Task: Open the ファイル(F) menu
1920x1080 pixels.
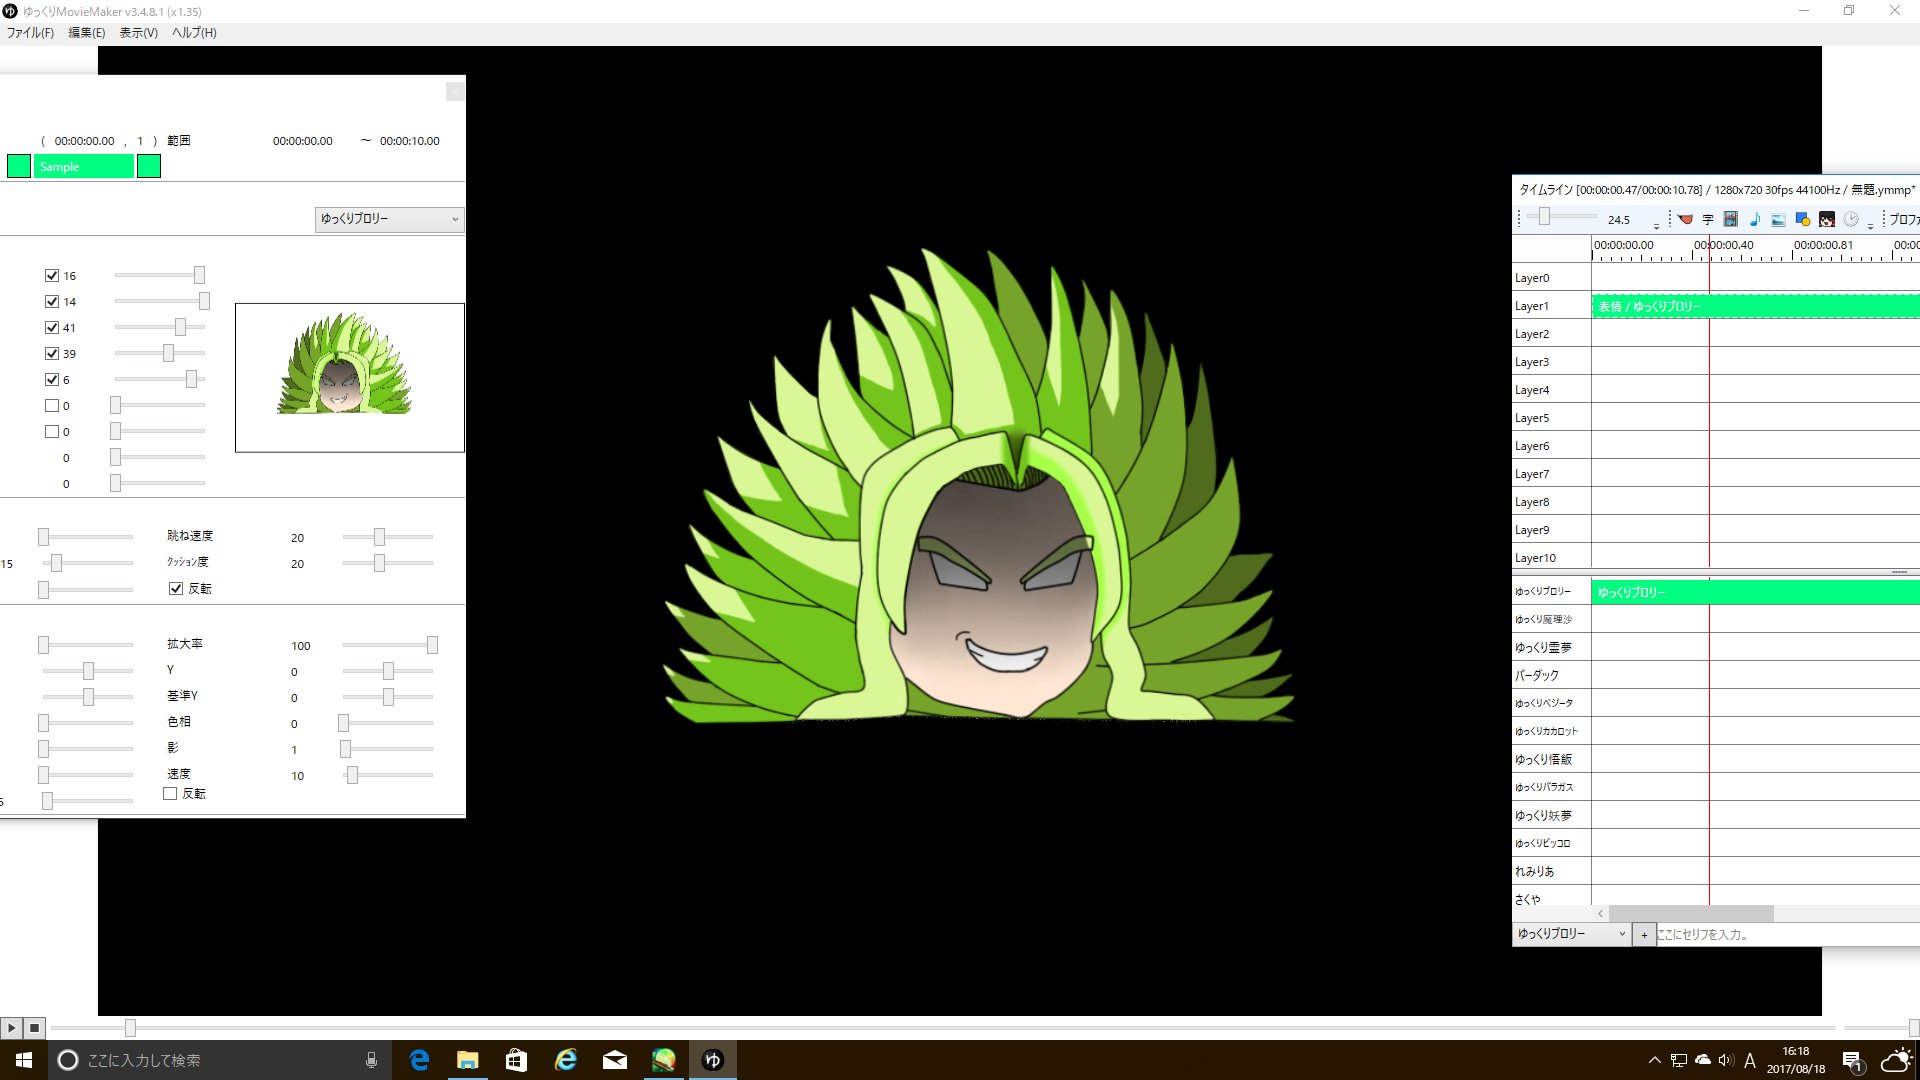Action: coord(30,32)
